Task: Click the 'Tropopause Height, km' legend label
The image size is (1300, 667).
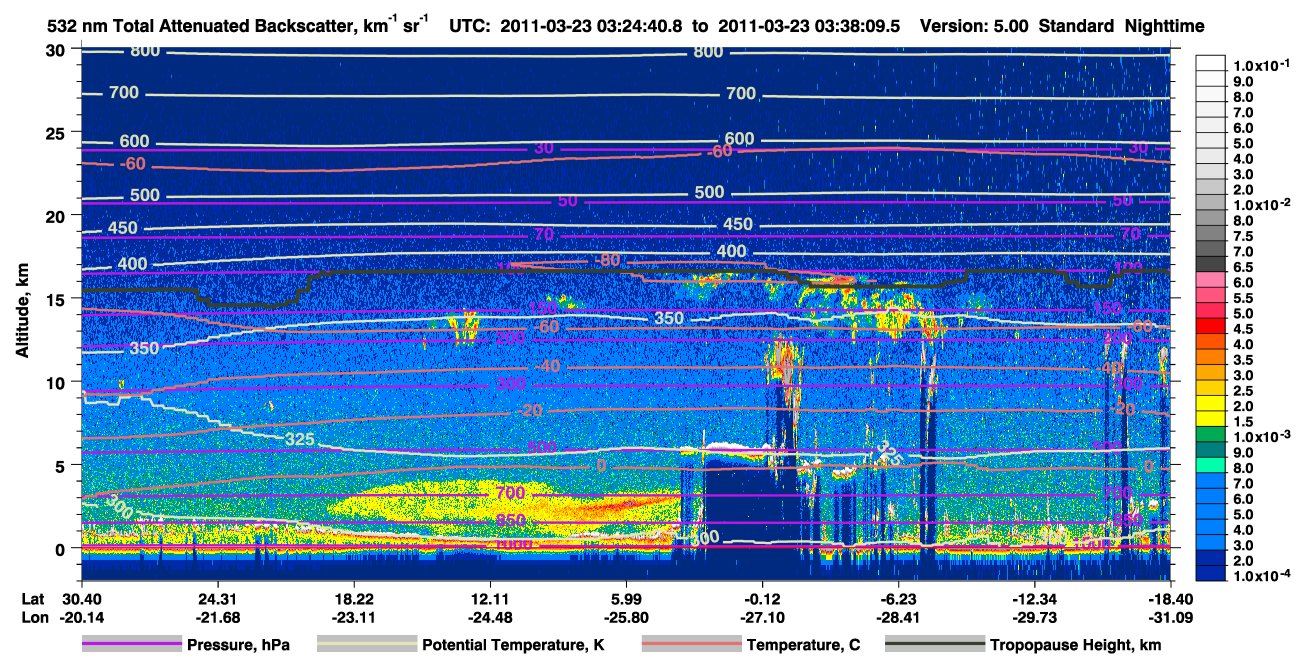Action: click(x=1076, y=645)
